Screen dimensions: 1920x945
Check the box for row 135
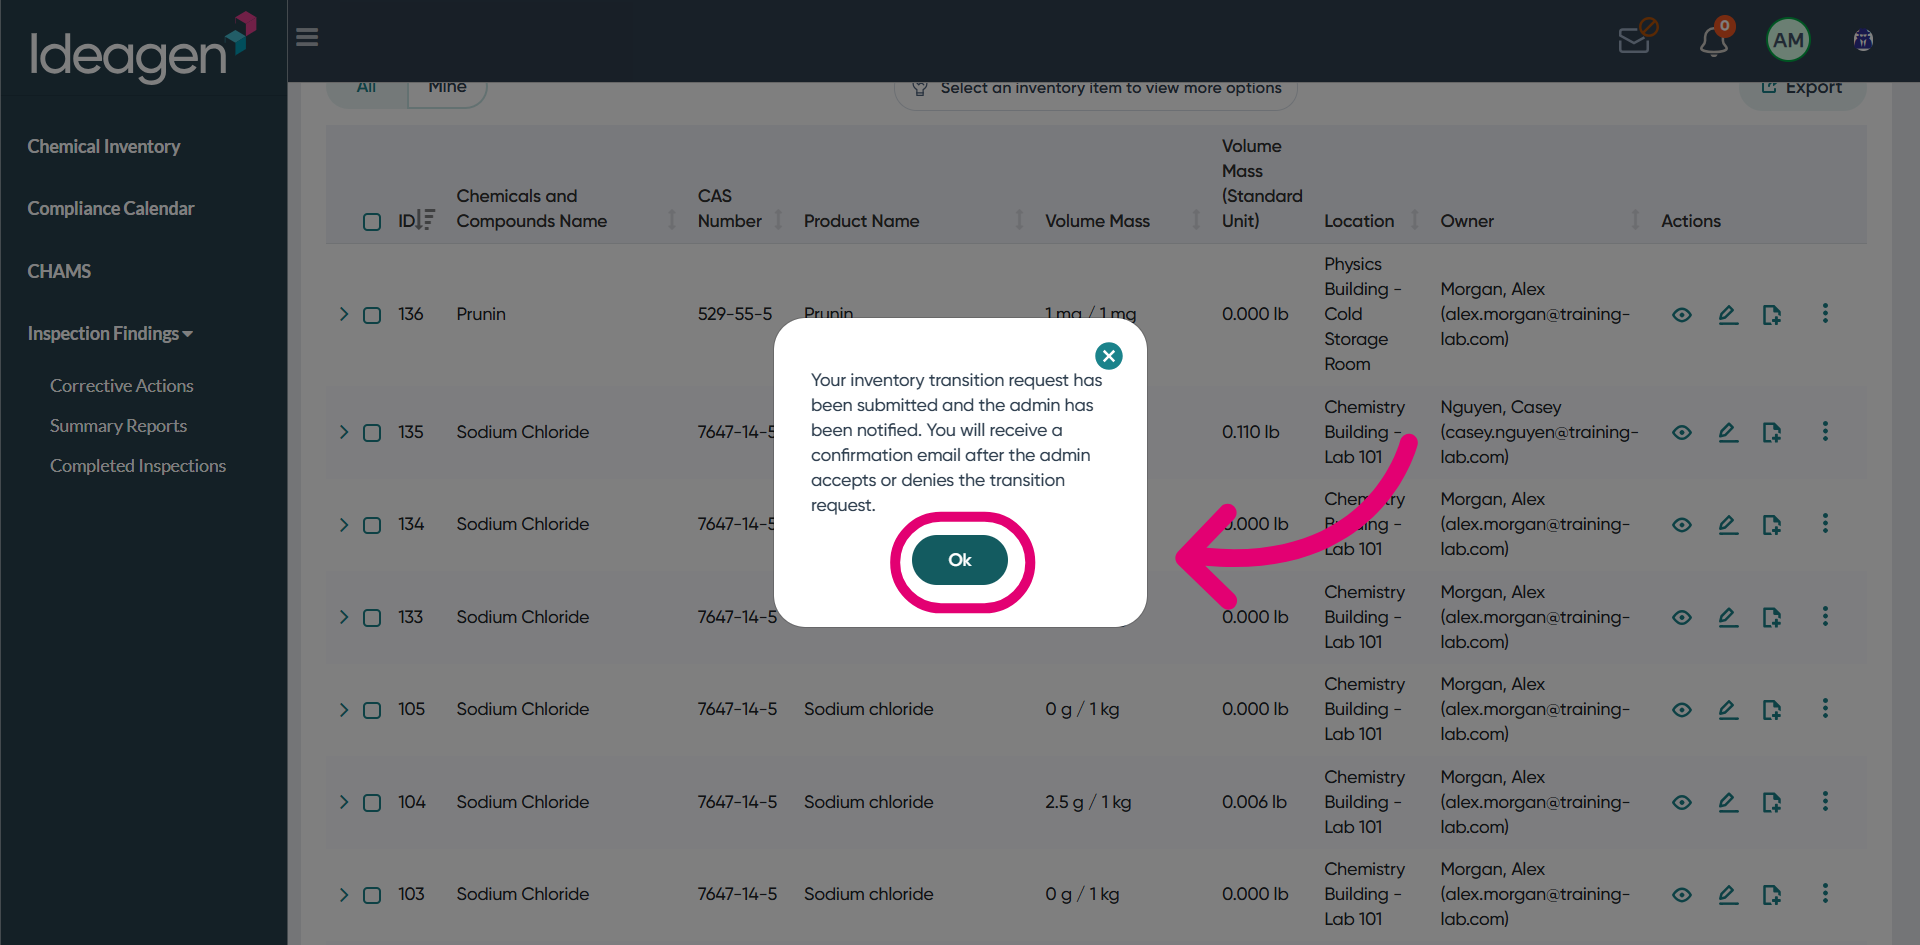372,433
